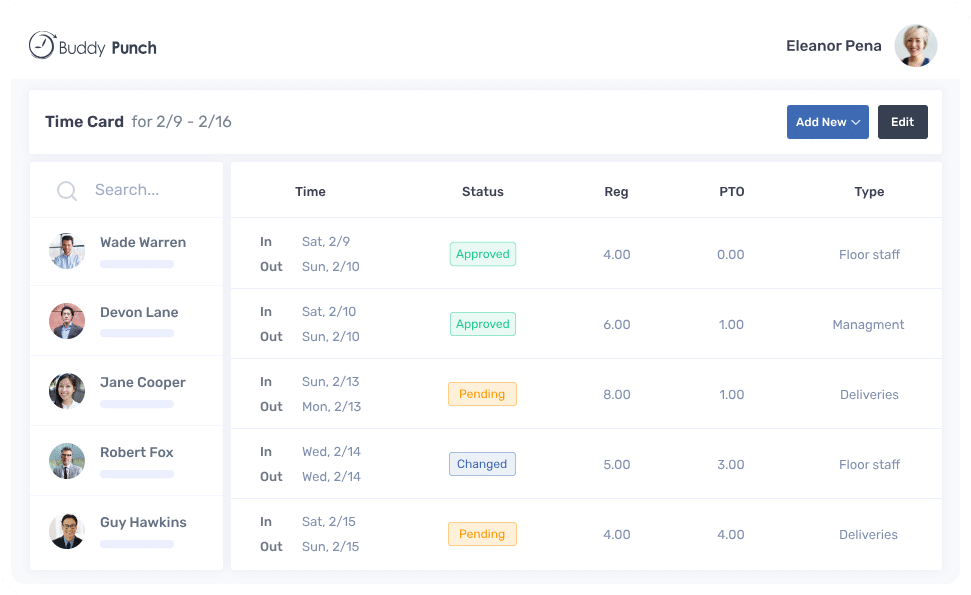
Task: Sort by the Status column header
Action: coord(483,192)
